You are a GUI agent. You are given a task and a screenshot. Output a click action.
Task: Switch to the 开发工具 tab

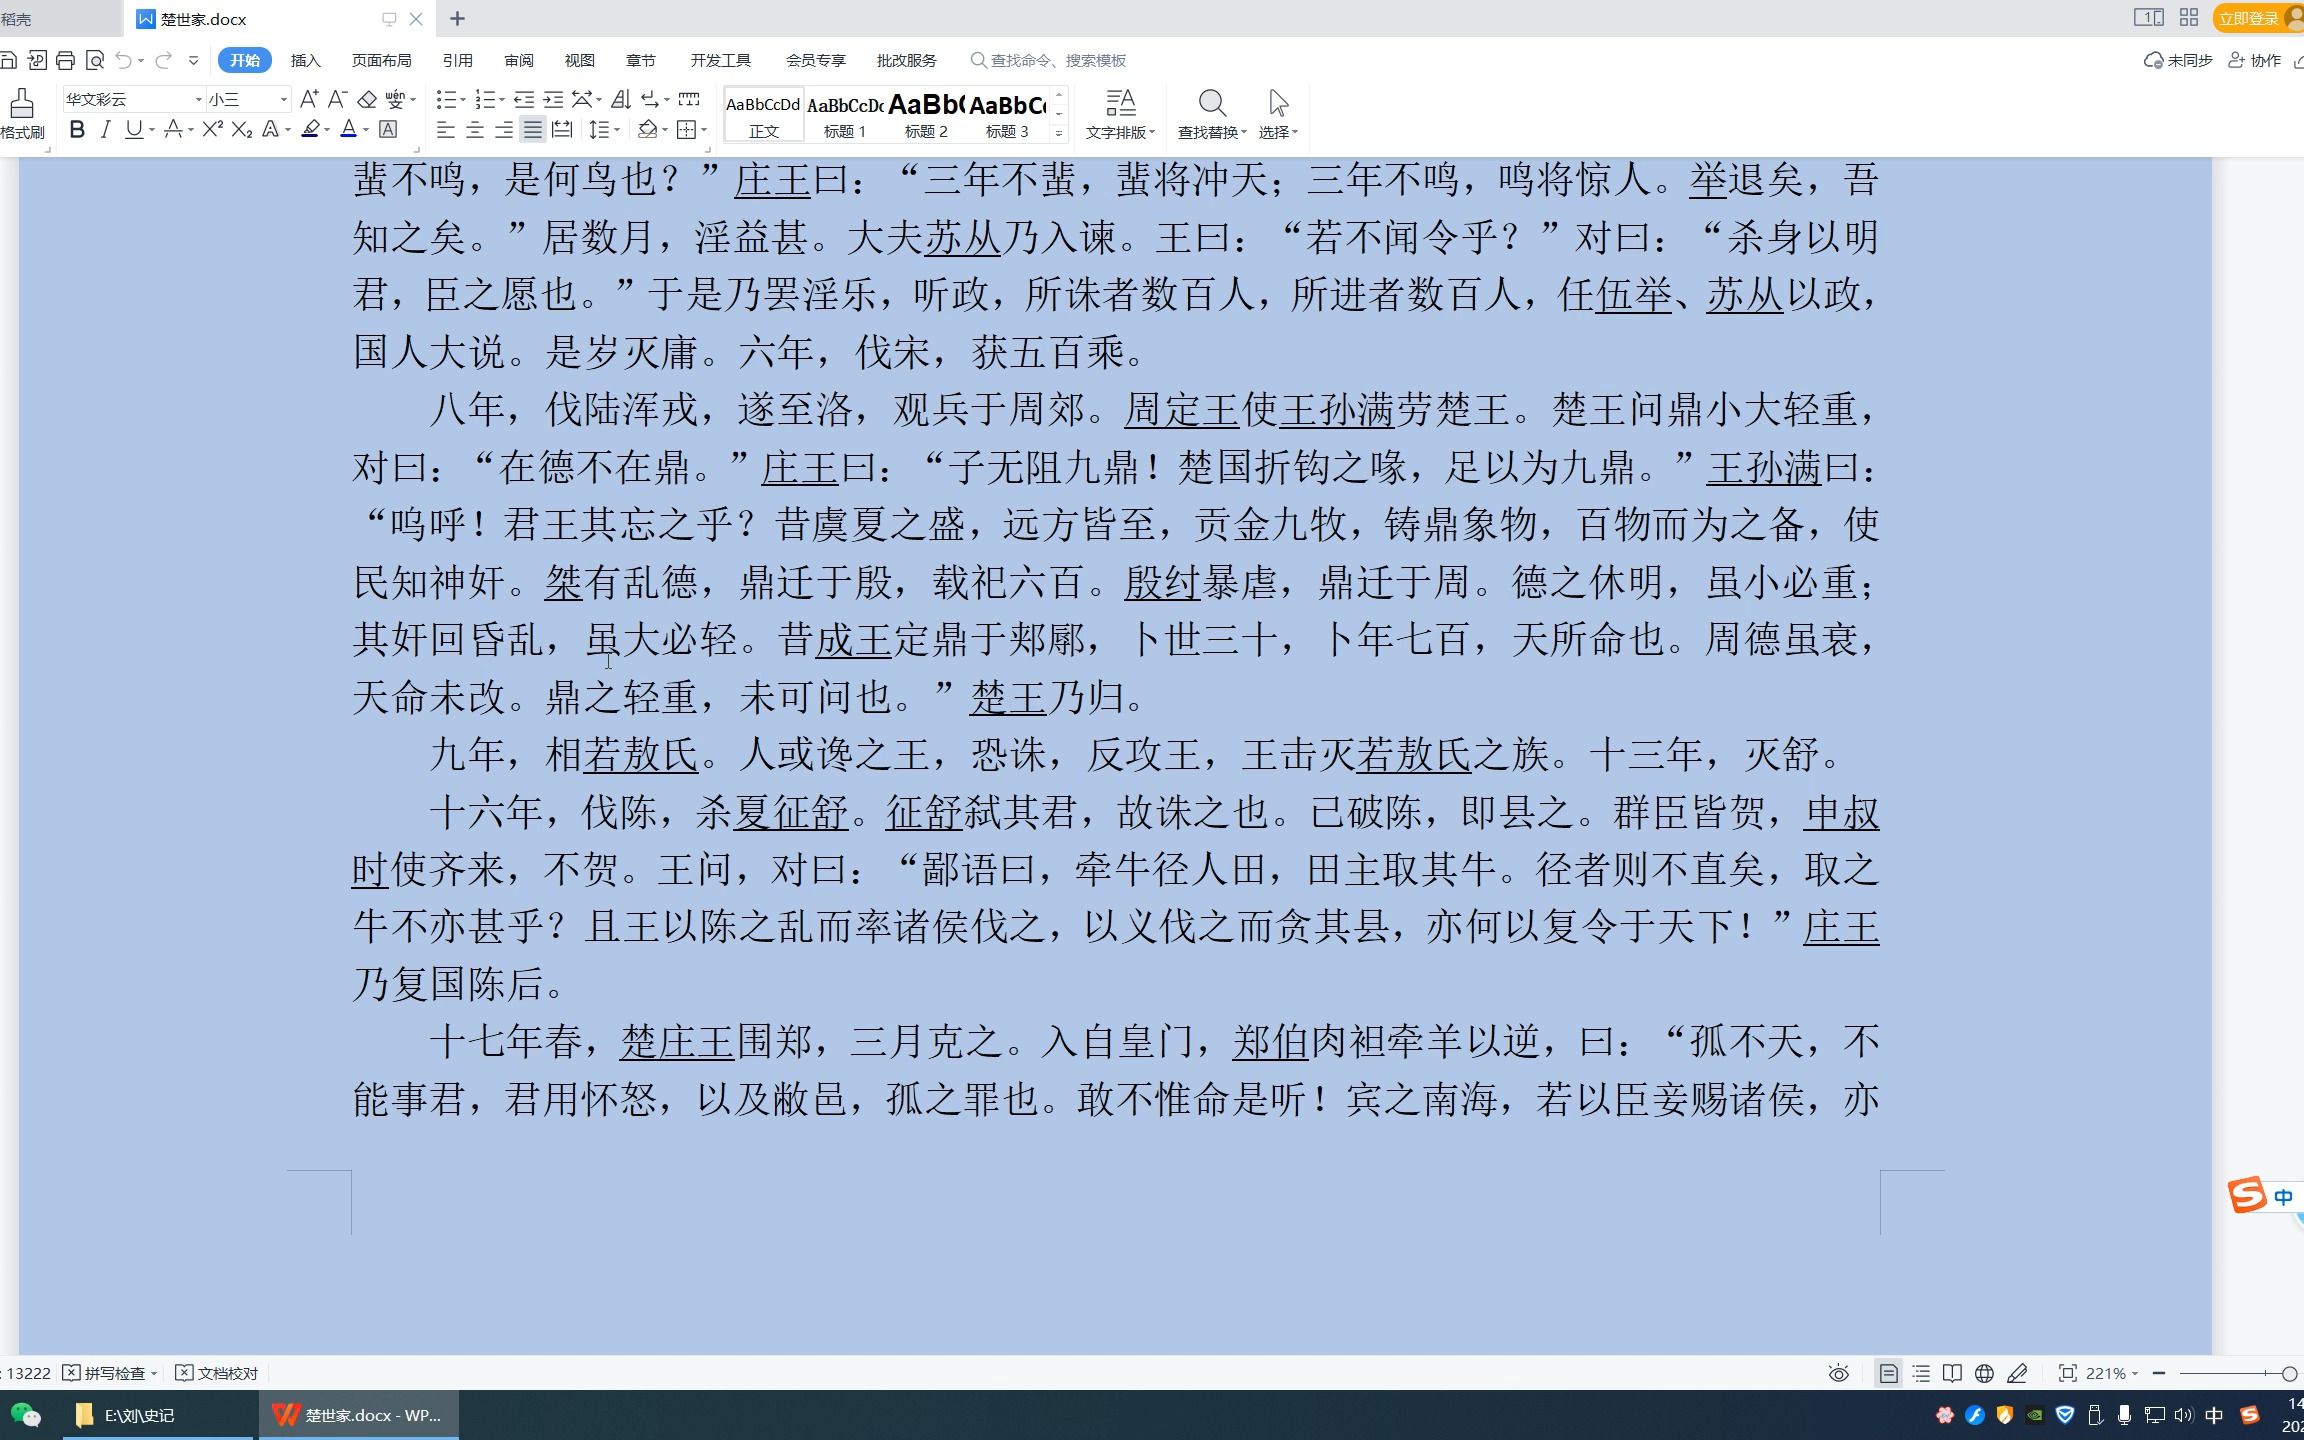[x=720, y=60]
